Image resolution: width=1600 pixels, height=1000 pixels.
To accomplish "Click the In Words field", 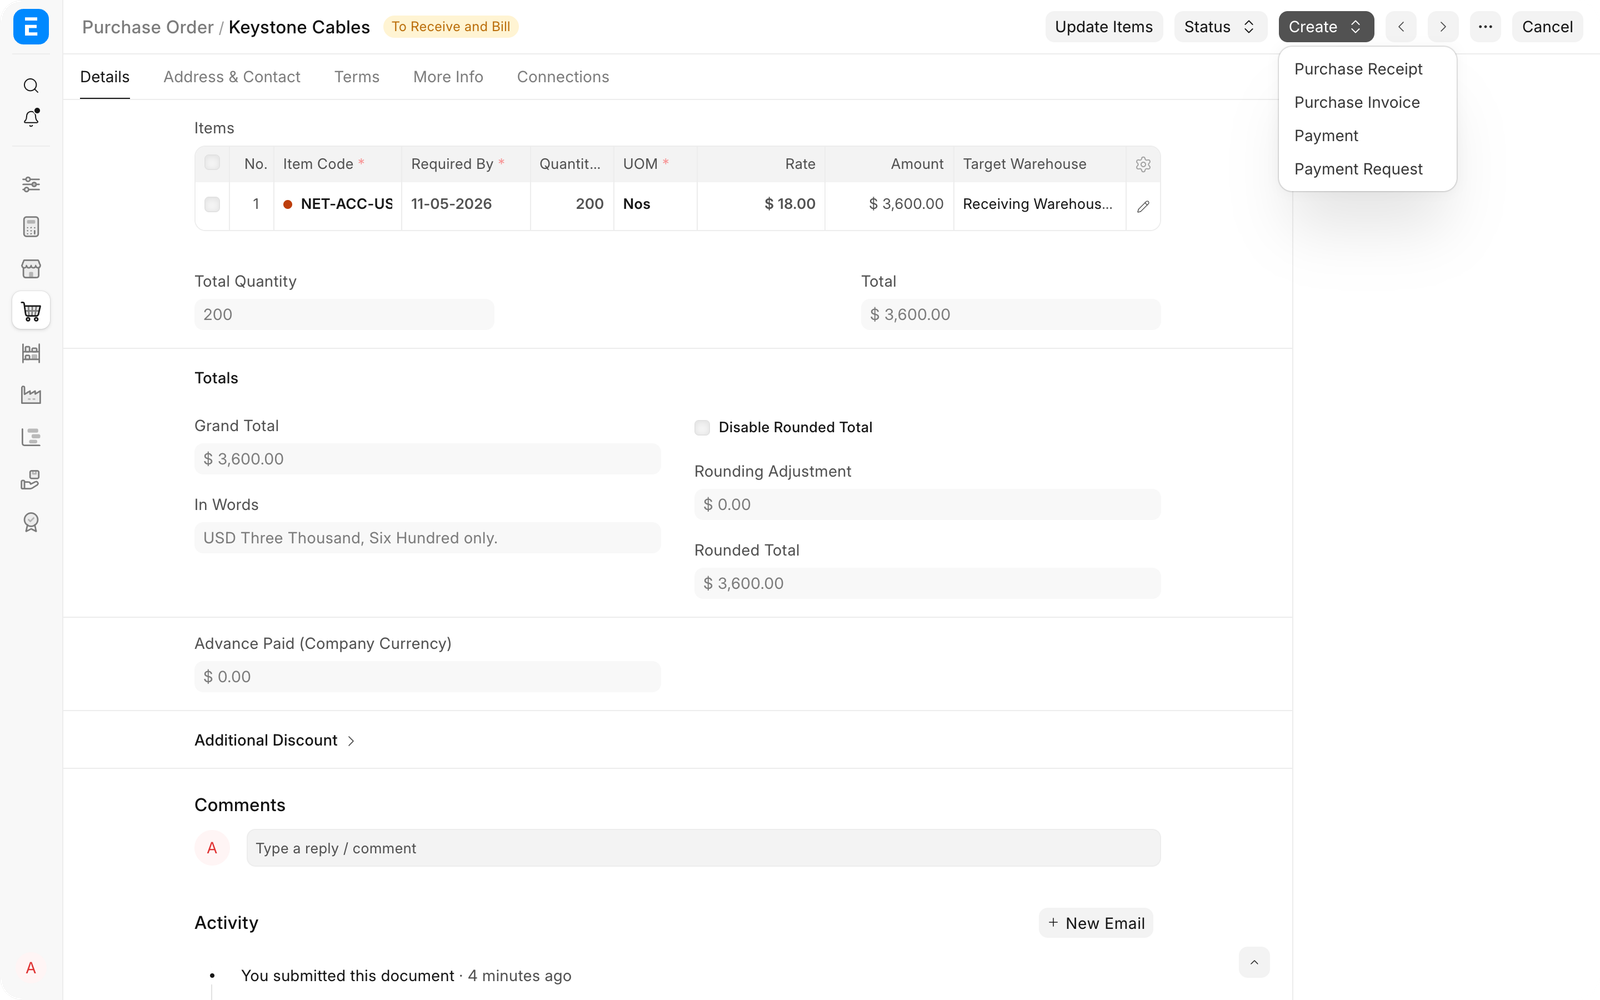I will click(x=427, y=538).
